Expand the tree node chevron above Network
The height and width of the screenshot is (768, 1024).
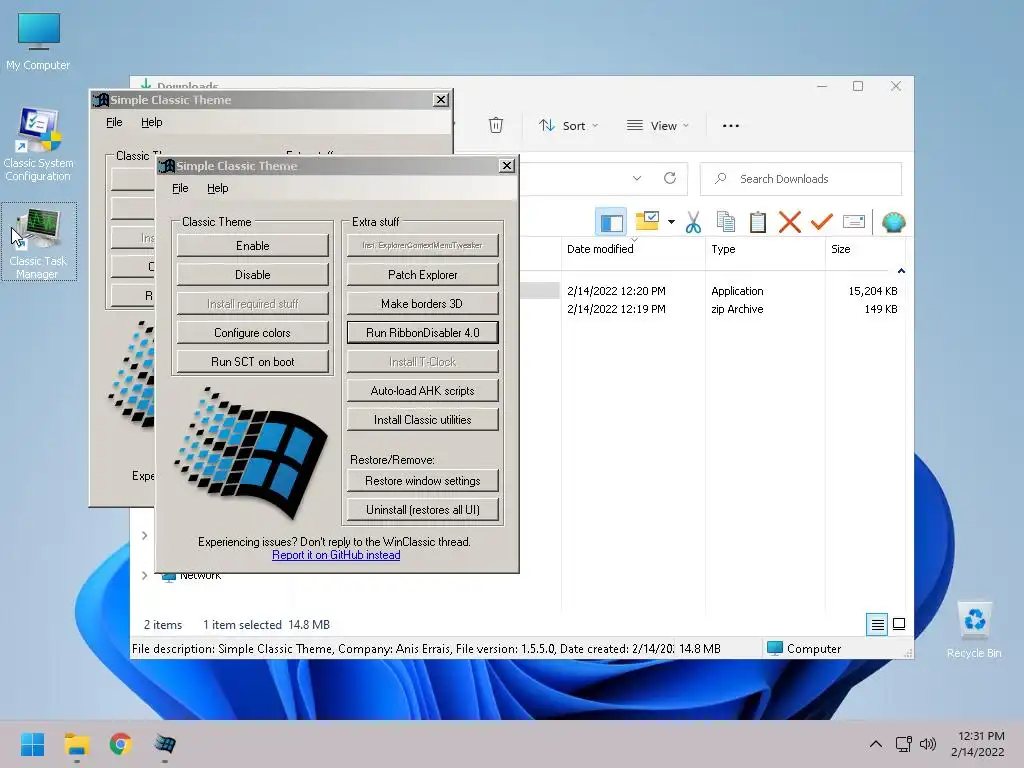(144, 536)
